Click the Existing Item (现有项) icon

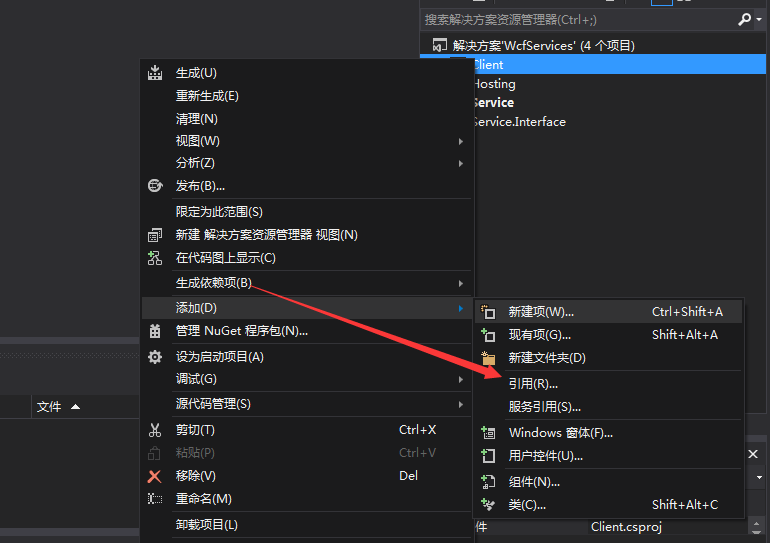pyautogui.click(x=488, y=335)
